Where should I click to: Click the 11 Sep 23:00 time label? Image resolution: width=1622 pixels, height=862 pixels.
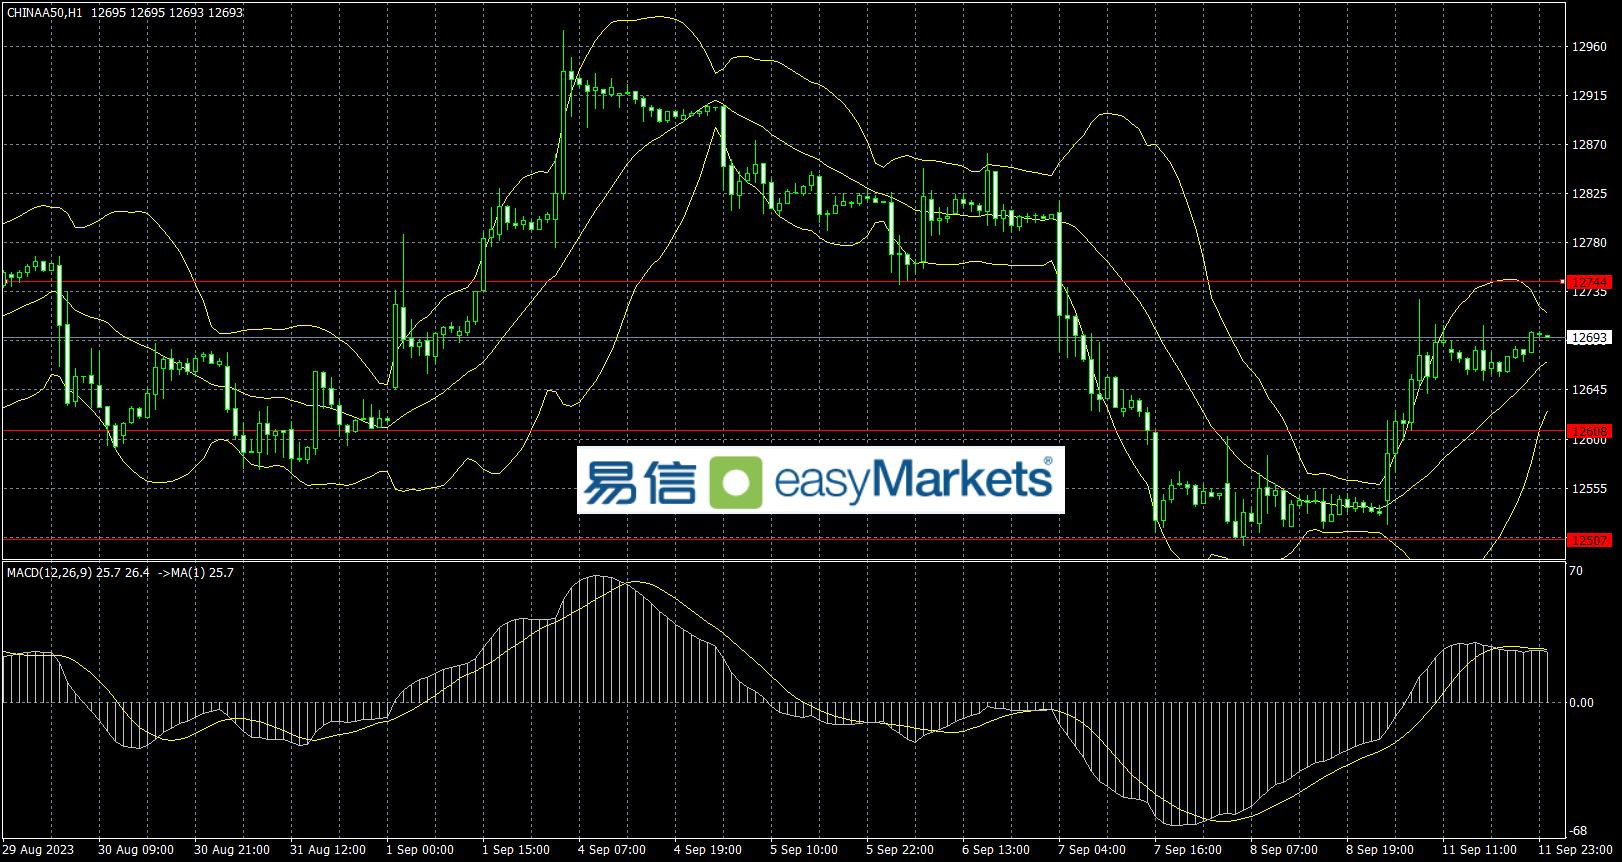1575,850
